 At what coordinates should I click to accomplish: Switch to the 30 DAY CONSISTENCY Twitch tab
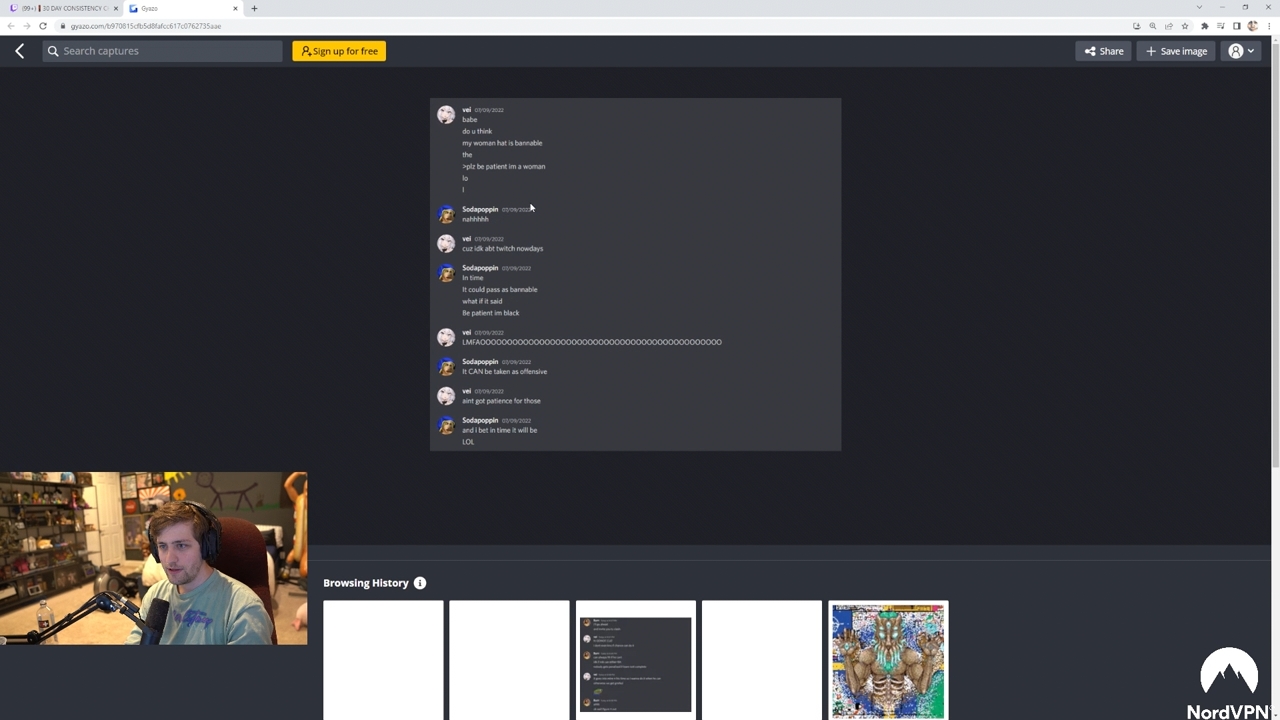pos(64,8)
